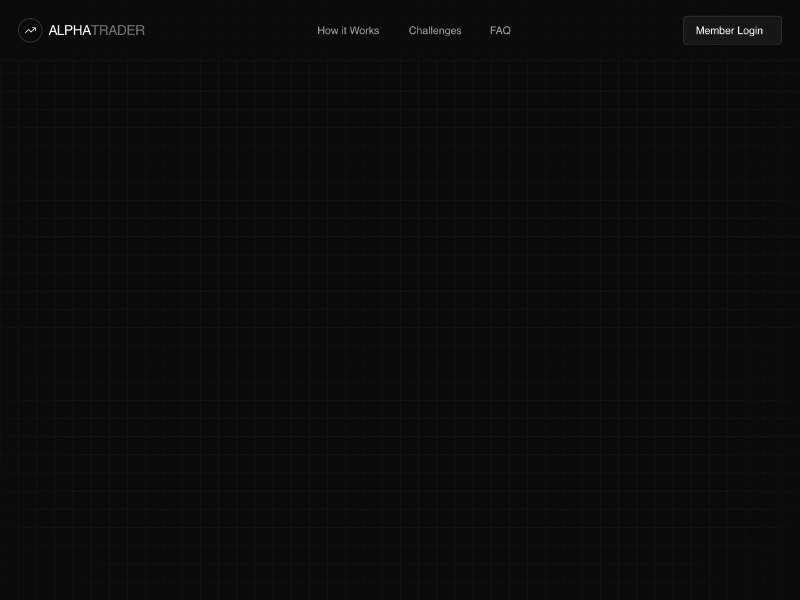The image size is (800, 600).
Task: Return home via the upward-trend logo icon
Action: coord(30,30)
